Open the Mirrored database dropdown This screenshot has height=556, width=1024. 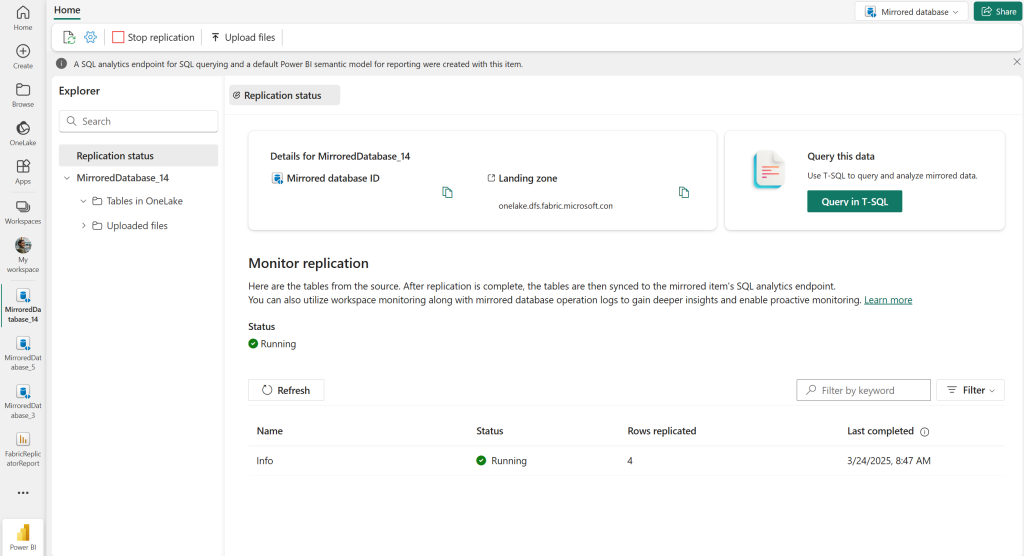(x=912, y=12)
